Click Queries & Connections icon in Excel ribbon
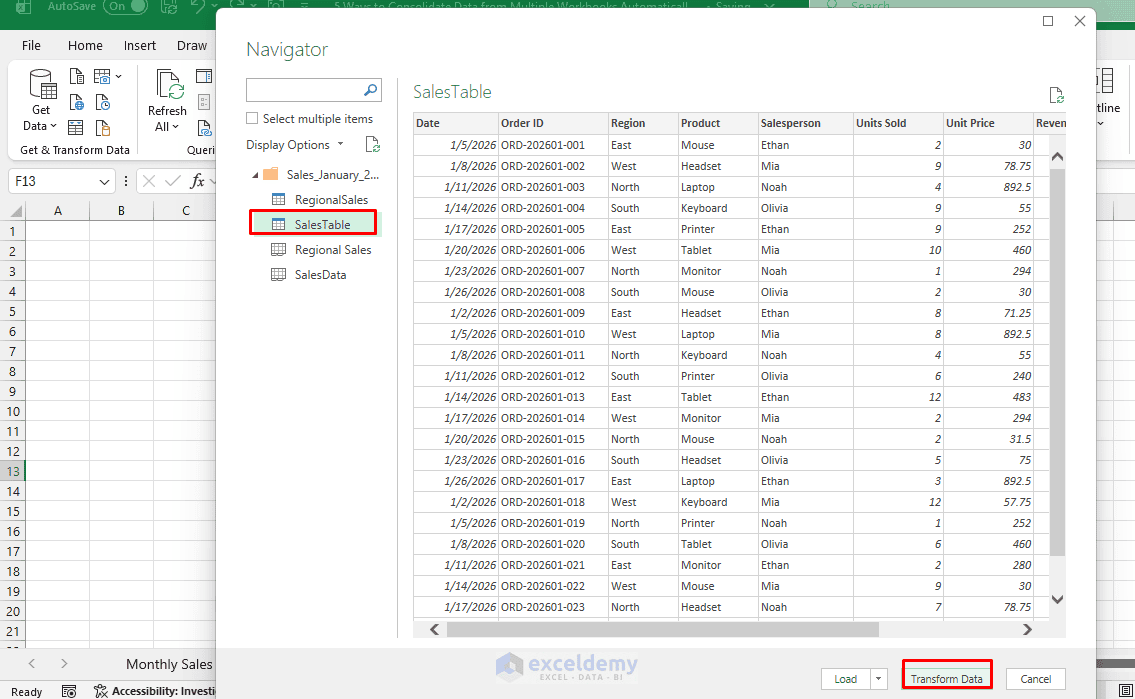 point(204,76)
